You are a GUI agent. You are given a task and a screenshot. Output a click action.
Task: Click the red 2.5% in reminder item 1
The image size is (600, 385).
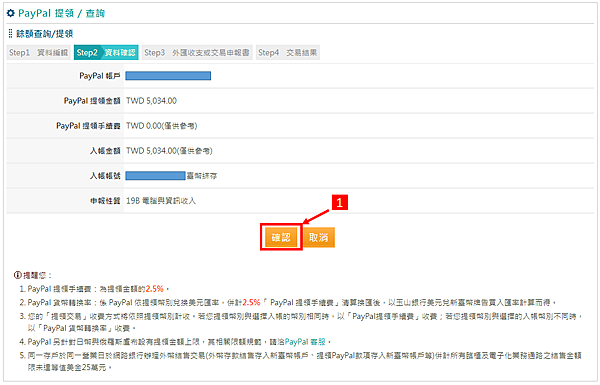(x=155, y=289)
